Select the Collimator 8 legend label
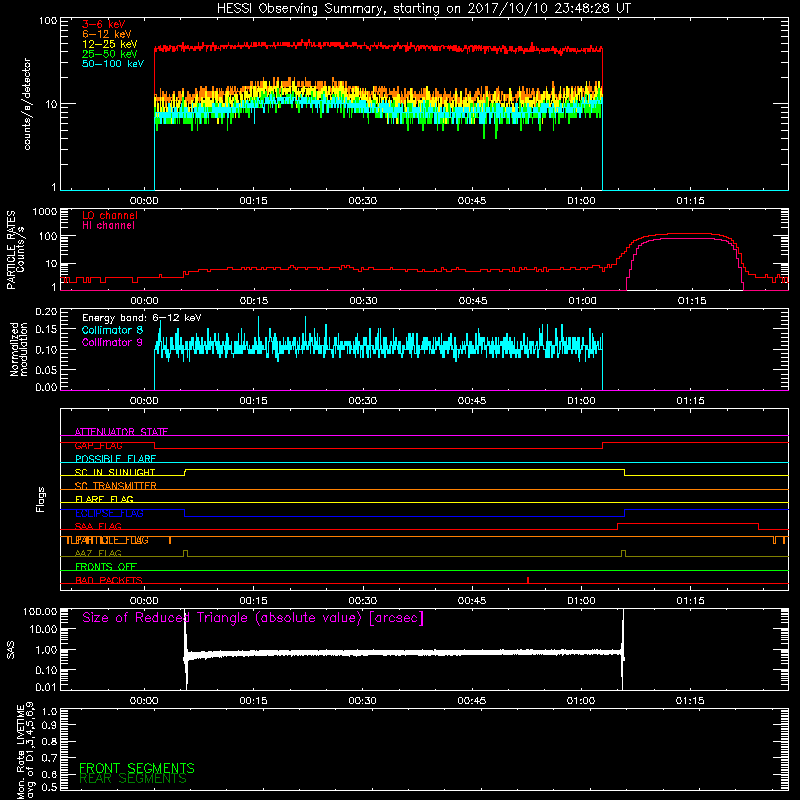Viewport: 800px width, 800px height. 112,330
